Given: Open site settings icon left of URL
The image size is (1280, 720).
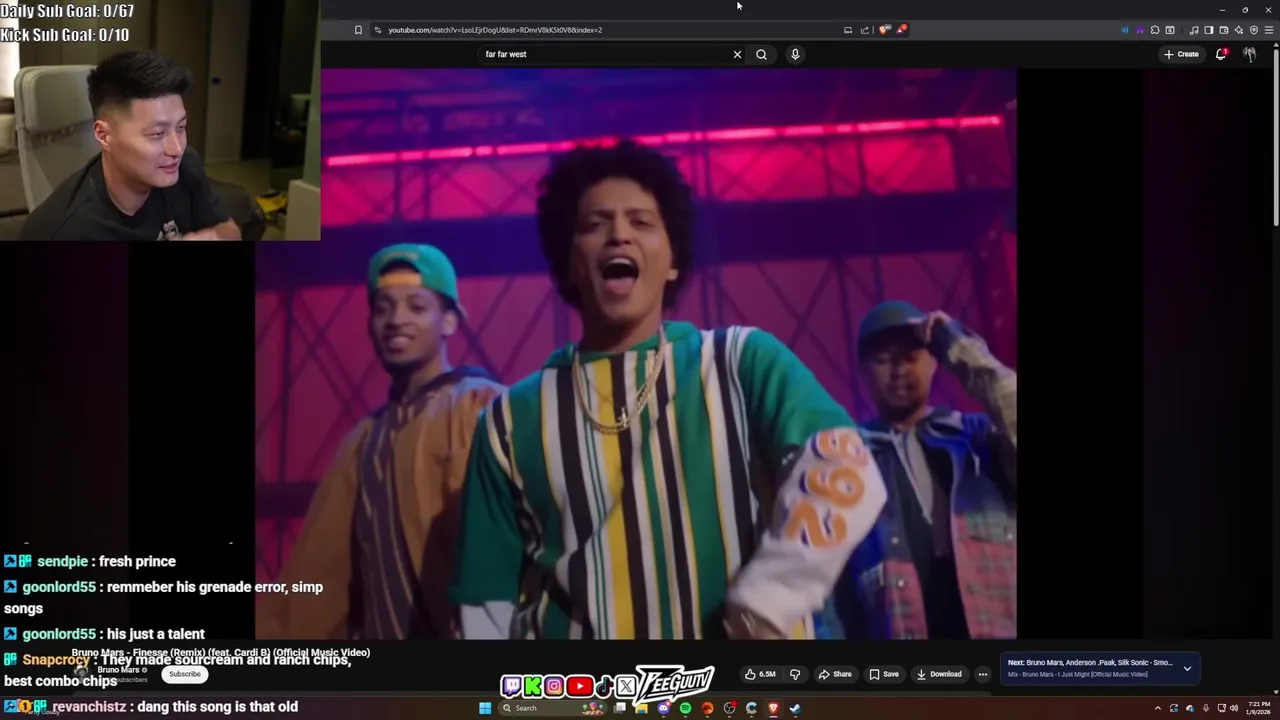Looking at the screenshot, I should (377, 30).
